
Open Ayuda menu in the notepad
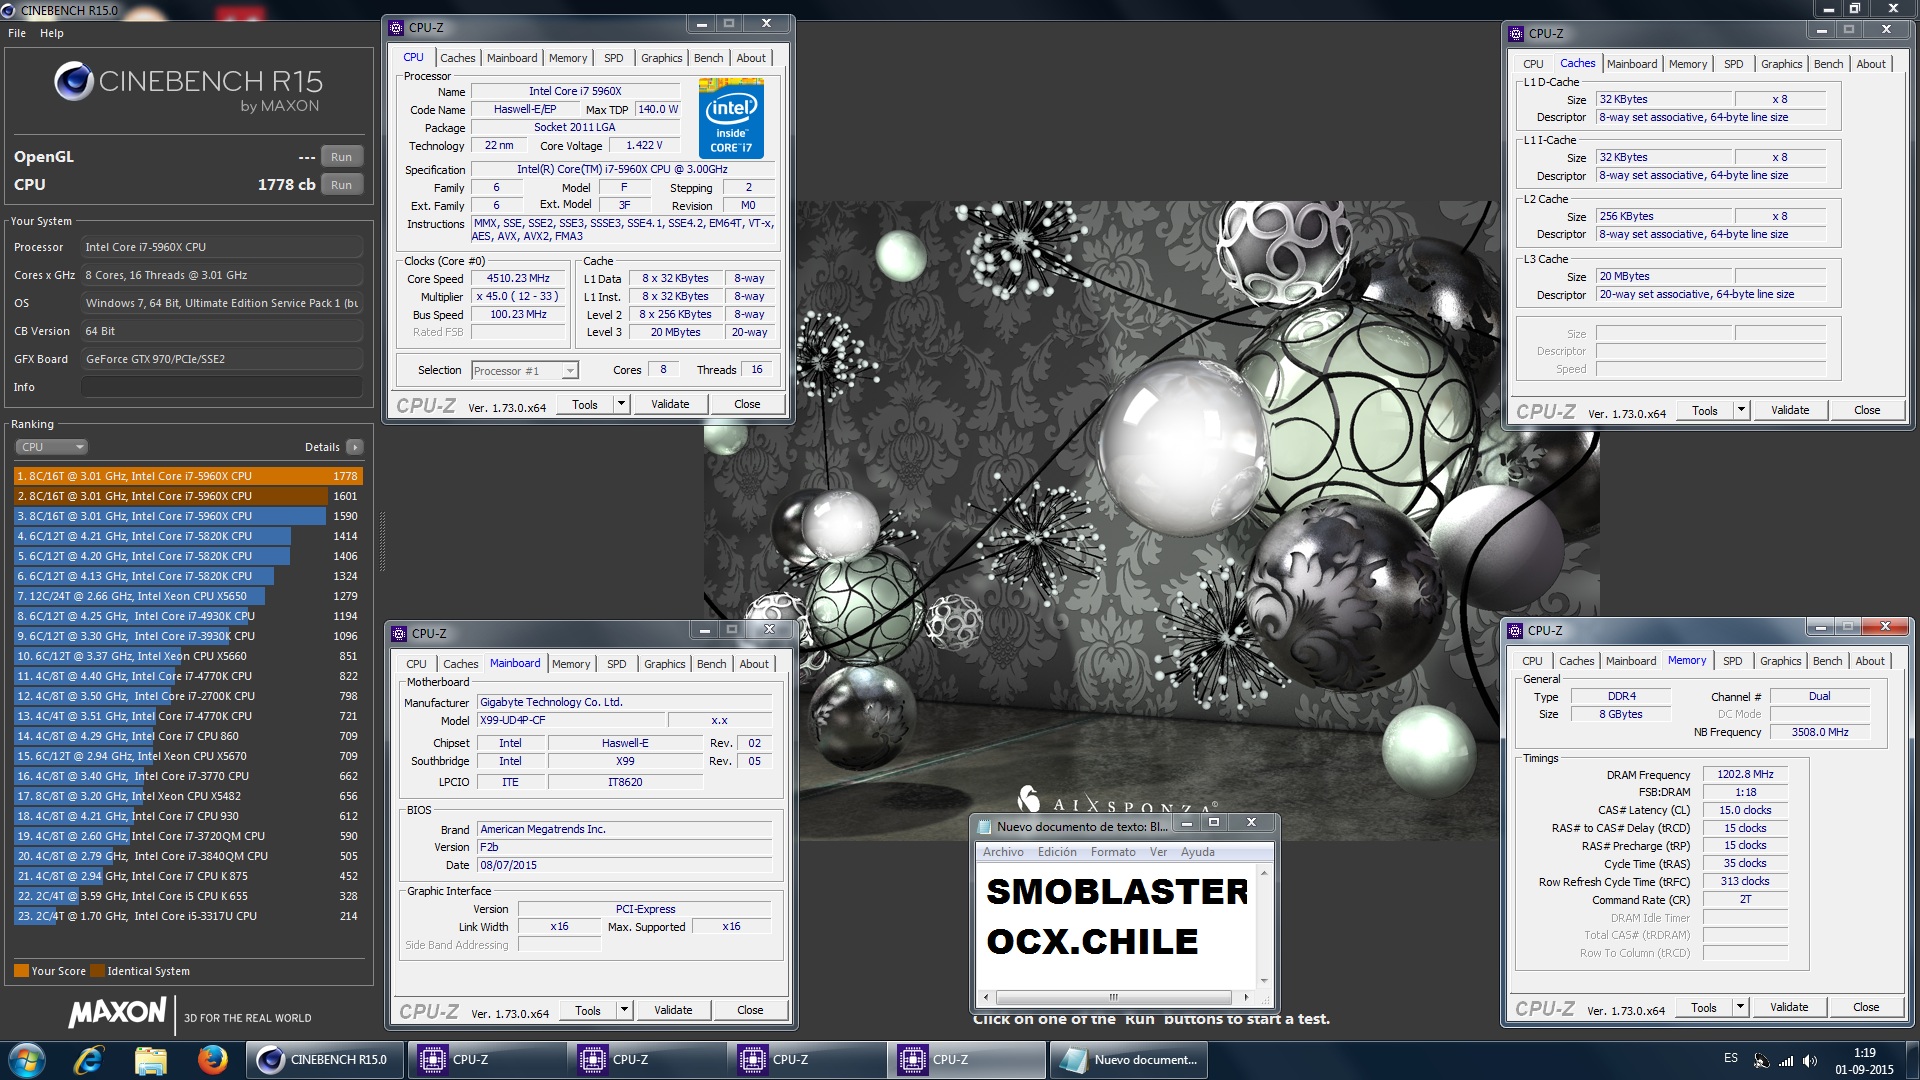coord(1198,852)
